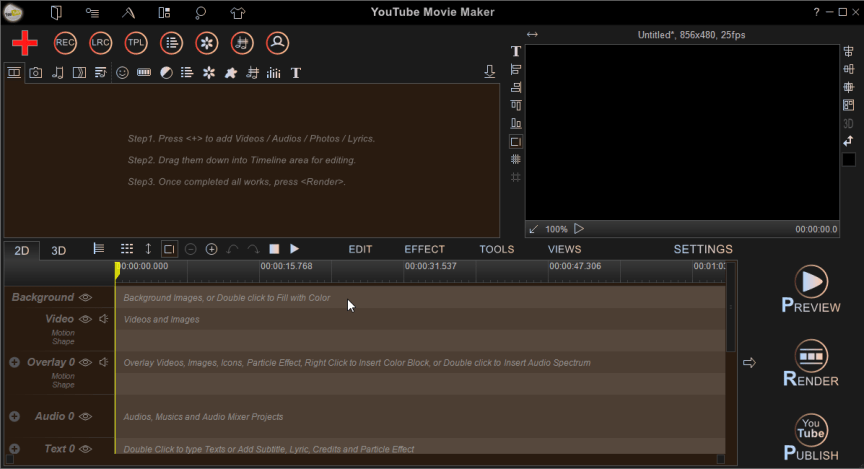Screen dimensions: 864x469
Task: Mute the Video track speaker icon
Action: [103, 319]
